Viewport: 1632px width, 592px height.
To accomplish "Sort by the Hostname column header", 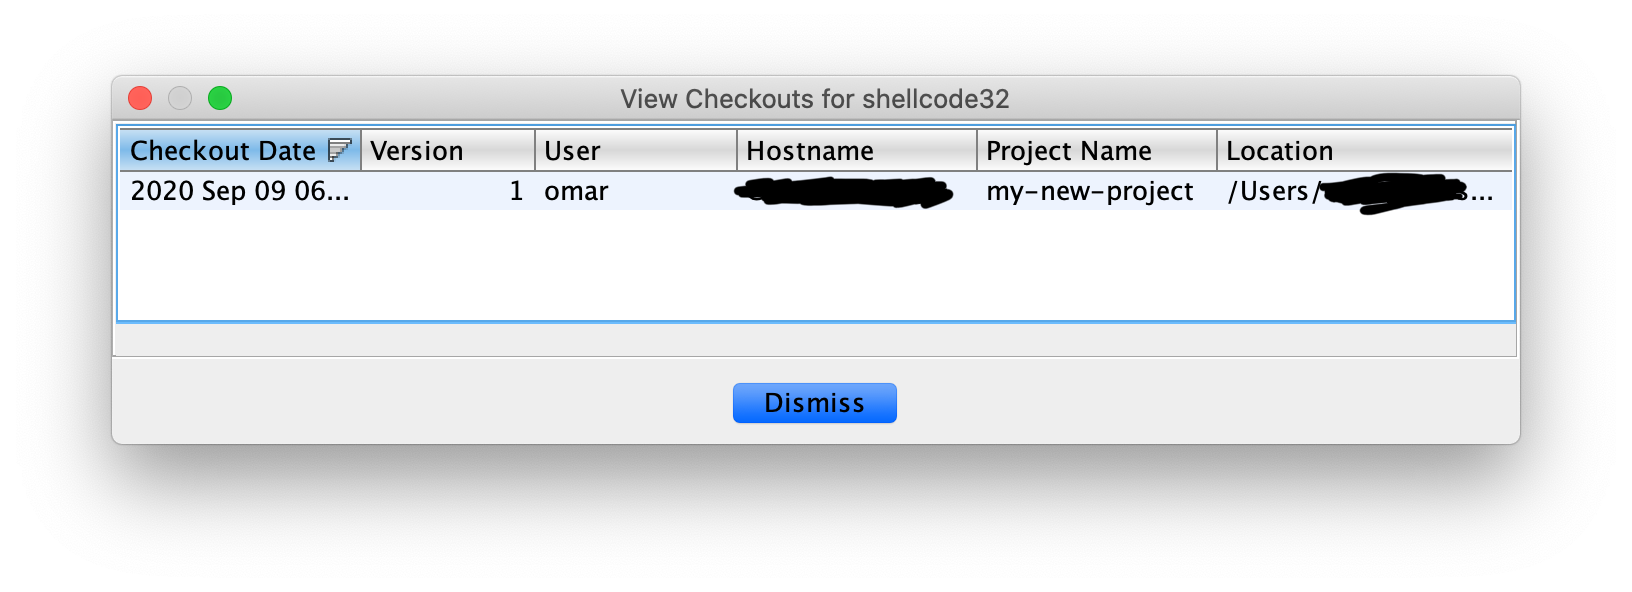I will (x=857, y=150).
